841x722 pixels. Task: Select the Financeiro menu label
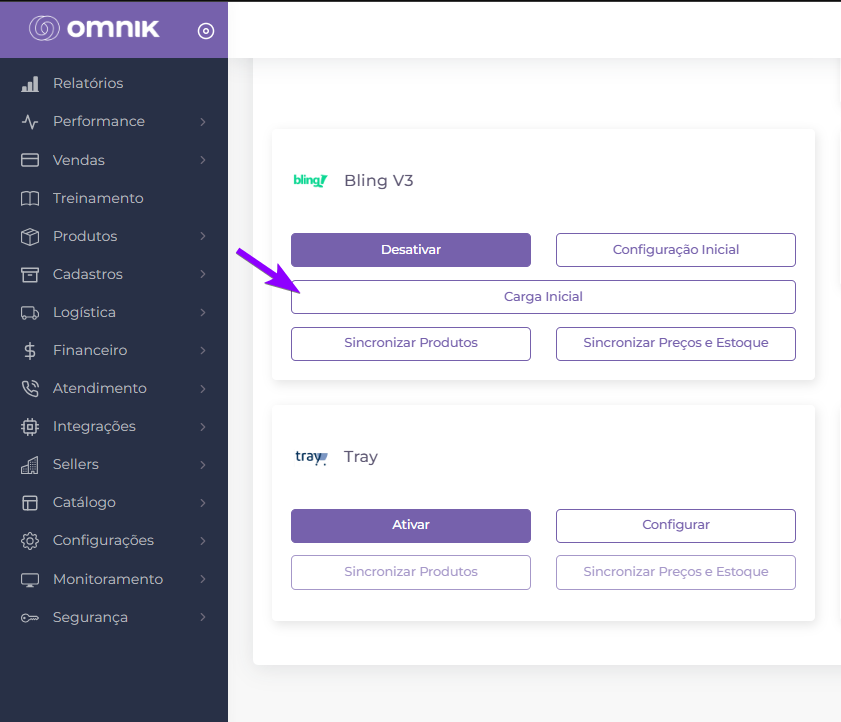coord(90,350)
